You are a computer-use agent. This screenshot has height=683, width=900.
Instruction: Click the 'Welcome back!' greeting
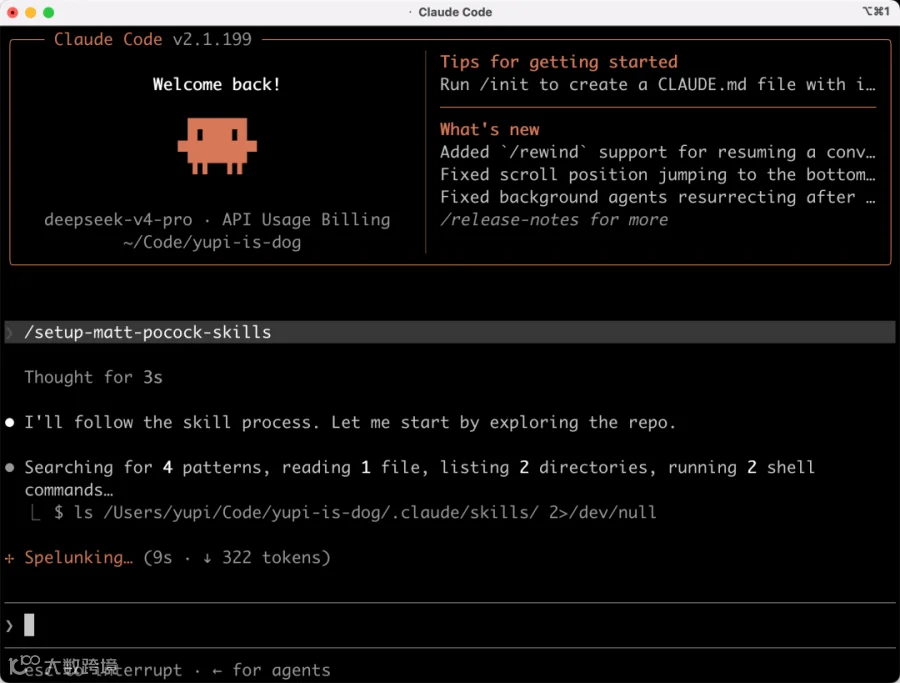point(216,84)
